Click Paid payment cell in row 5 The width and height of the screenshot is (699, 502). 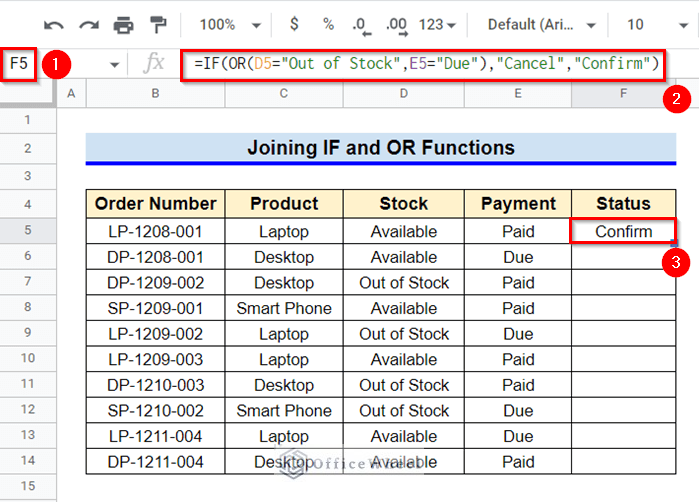point(518,231)
